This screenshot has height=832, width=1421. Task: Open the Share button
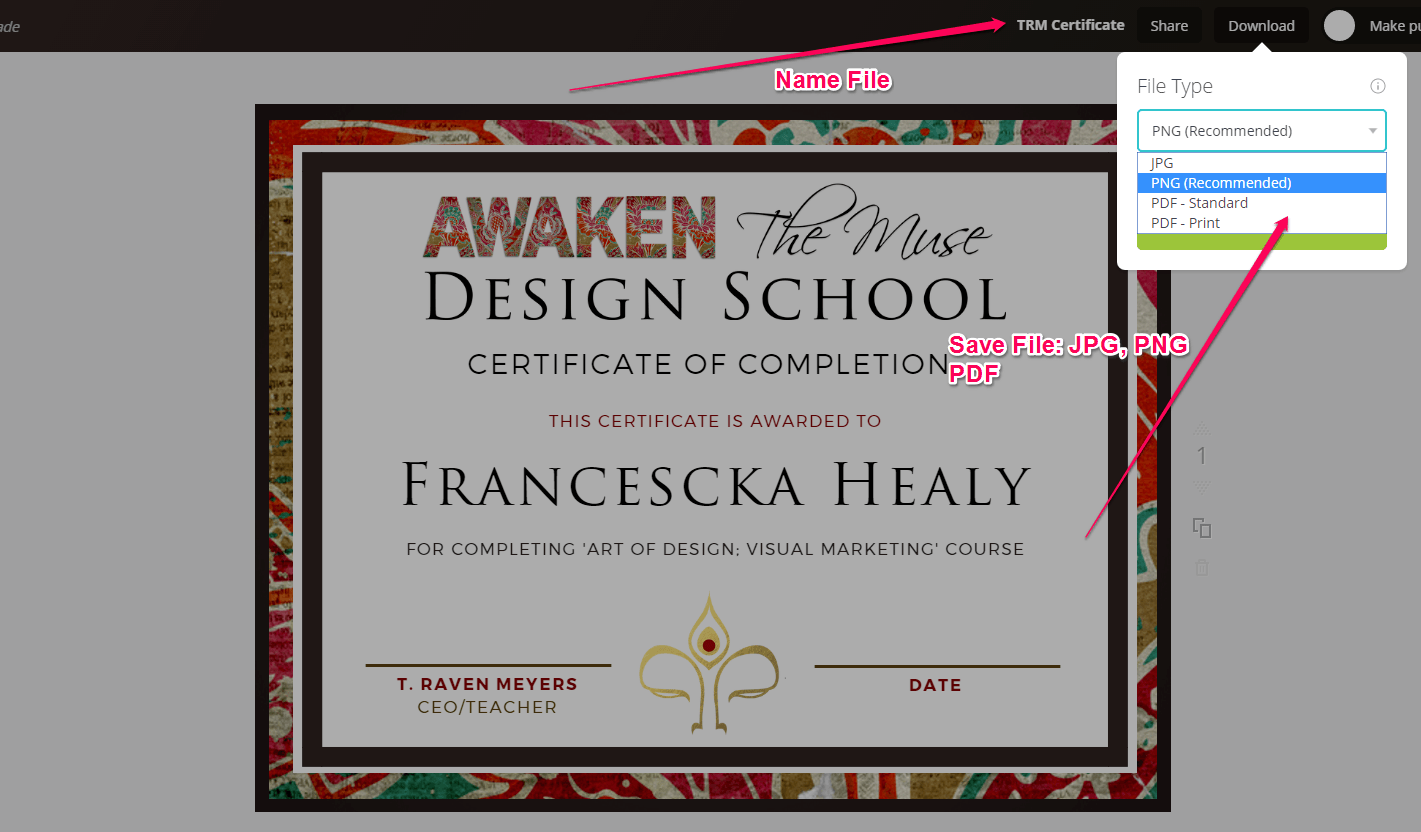pyautogui.click(x=1169, y=26)
